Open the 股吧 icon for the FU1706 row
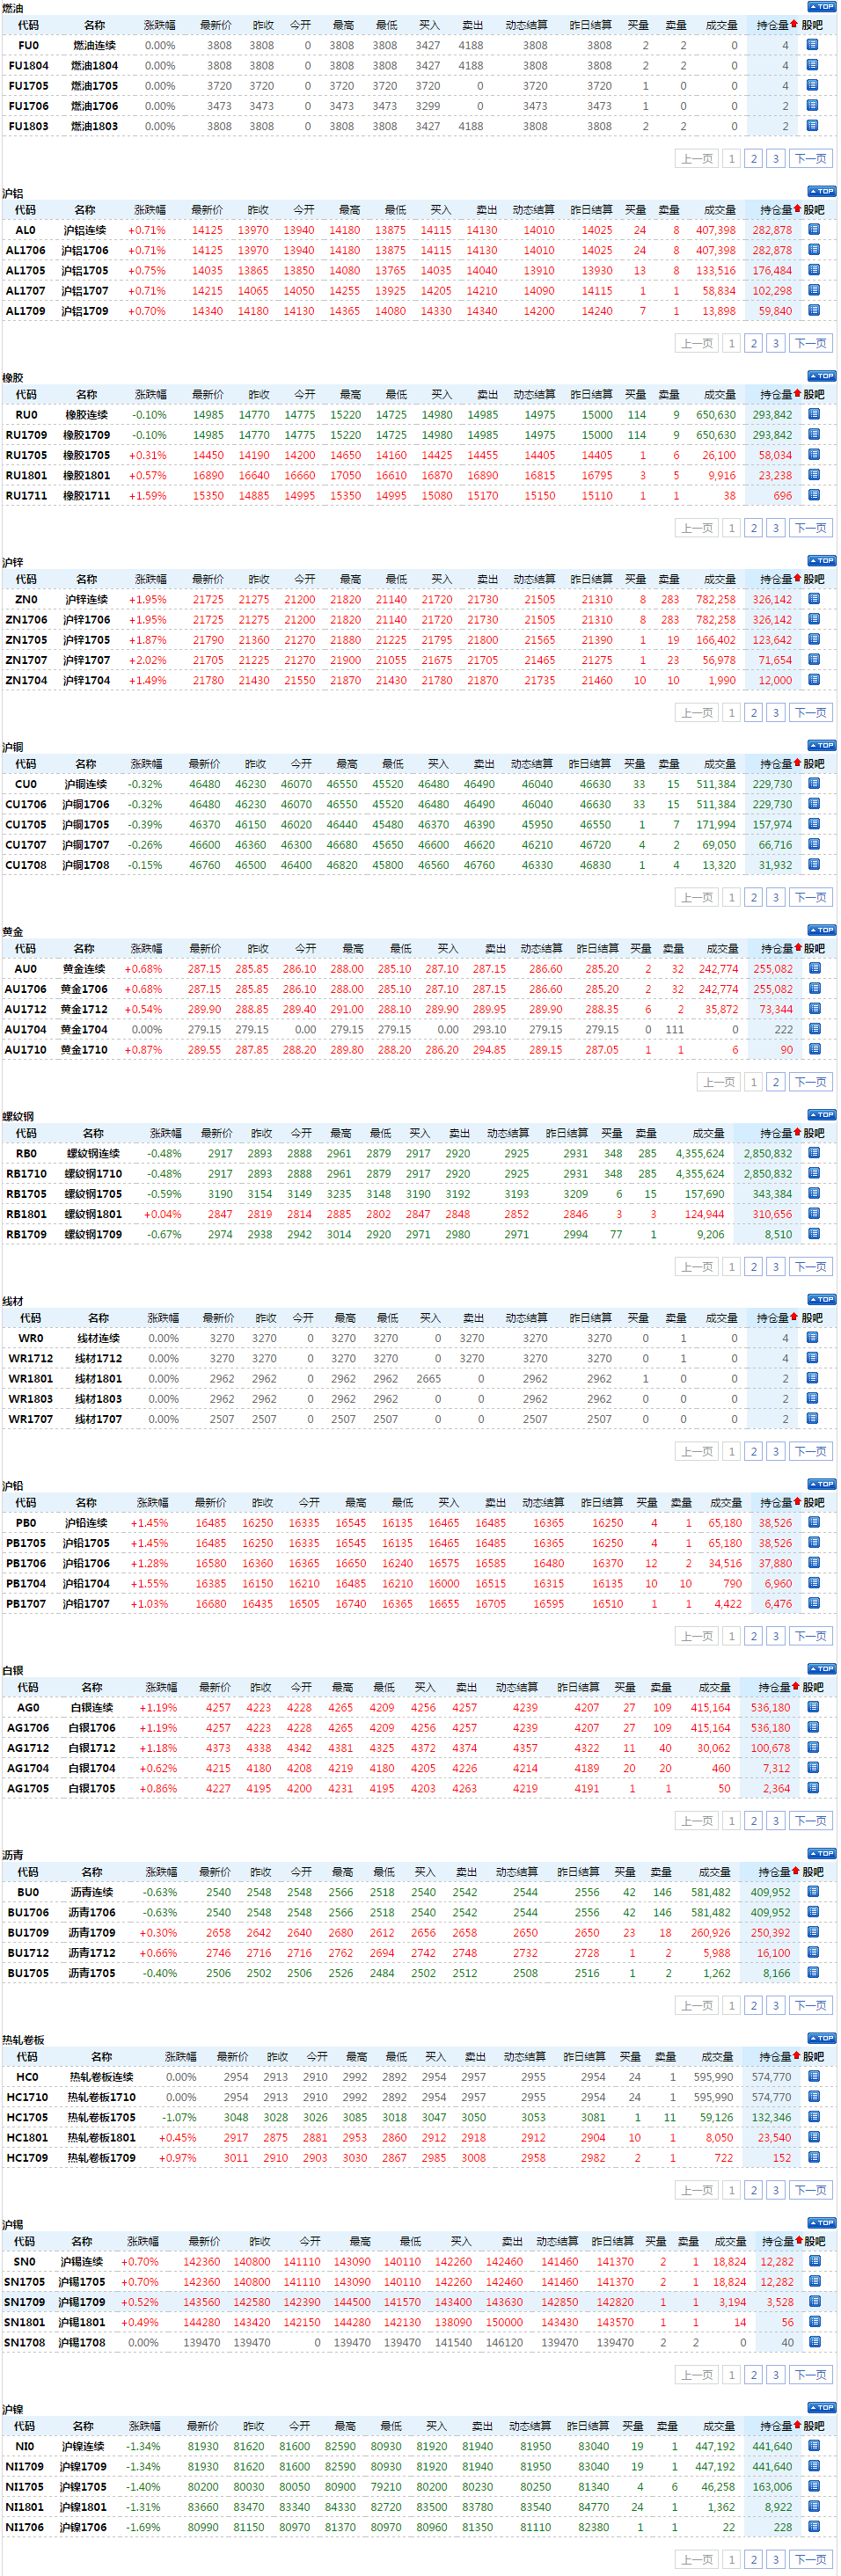This screenshot has height=2576, width=841. [x=813, y=105]
